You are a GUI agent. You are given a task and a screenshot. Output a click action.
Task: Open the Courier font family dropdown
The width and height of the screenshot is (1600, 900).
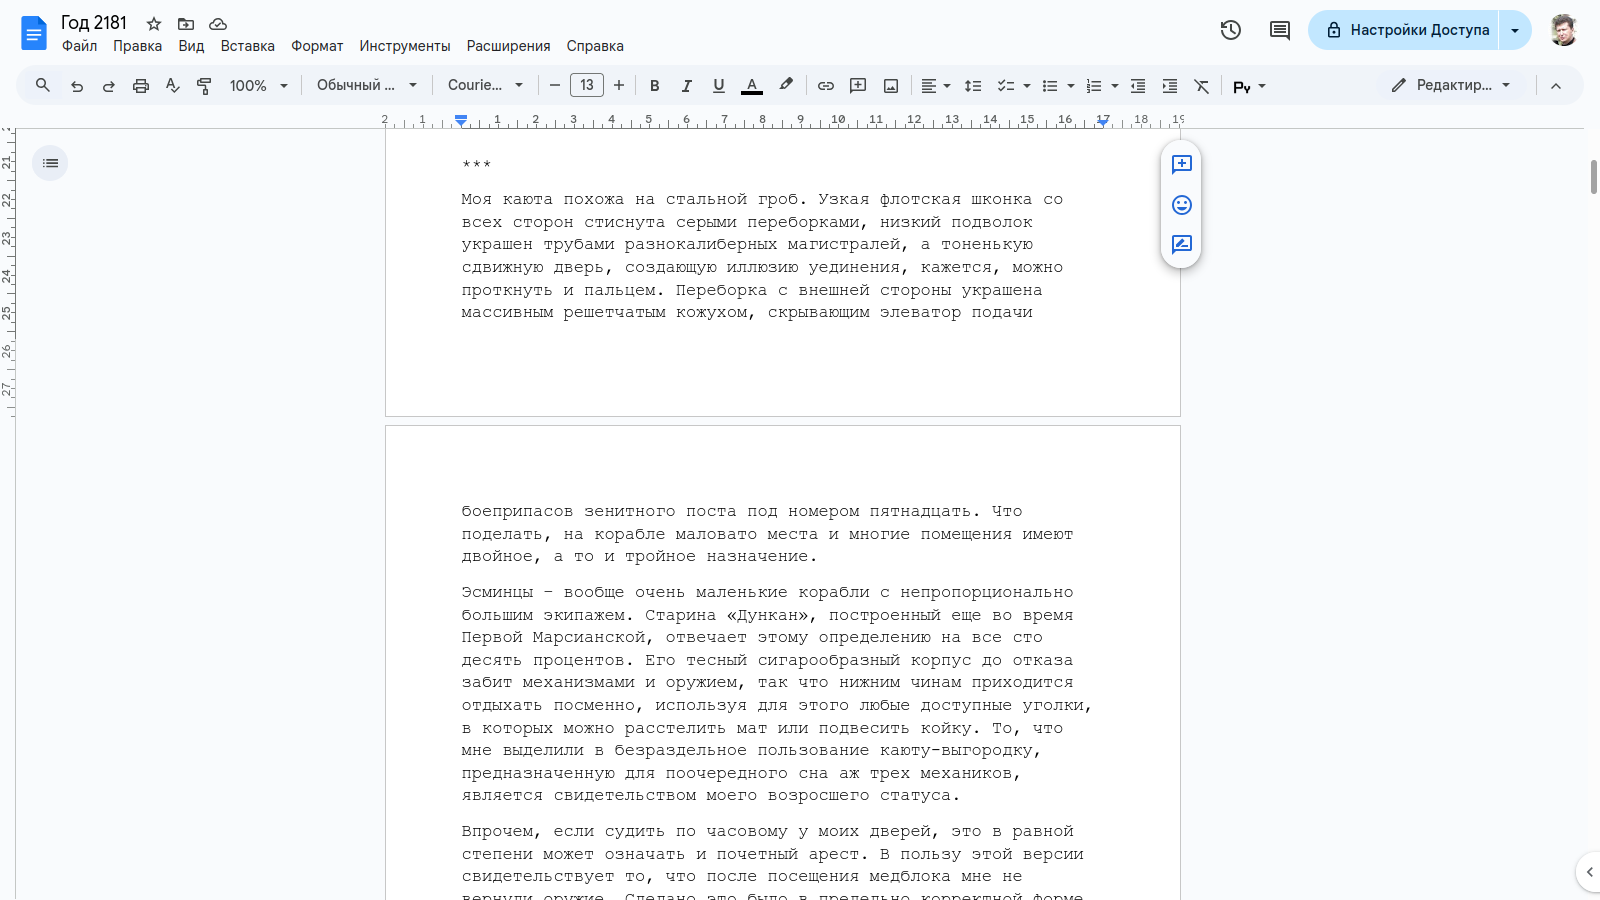[486, 86]
